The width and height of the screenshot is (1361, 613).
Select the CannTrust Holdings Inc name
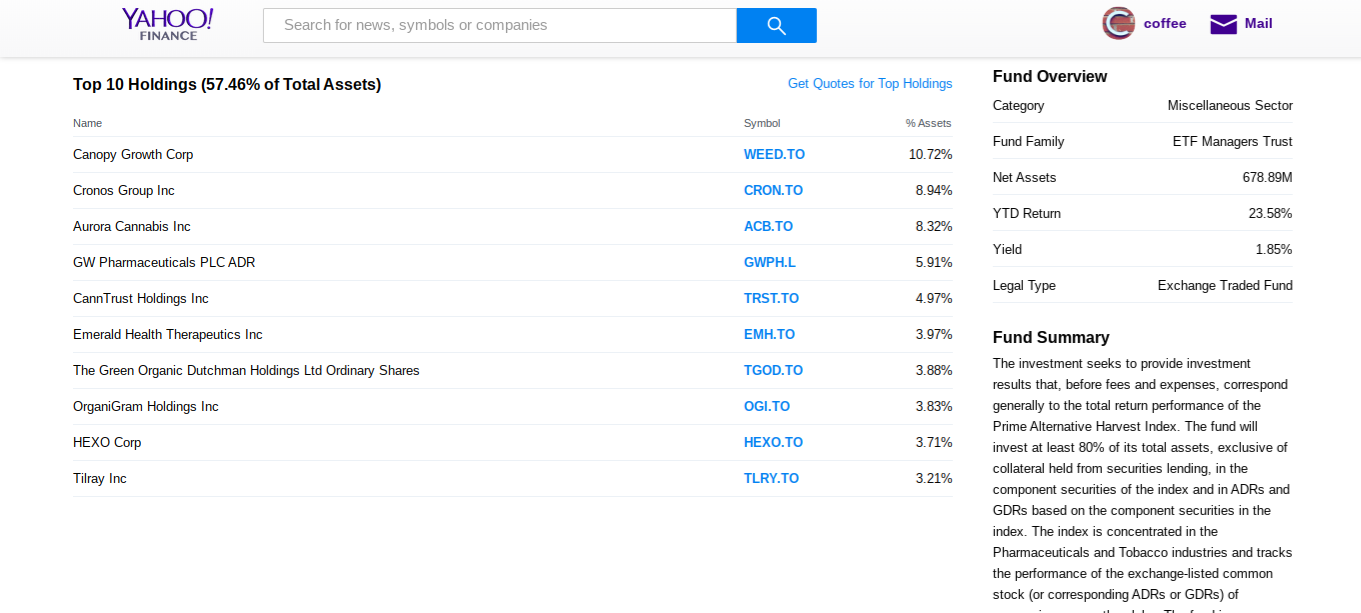pos(141,299)
